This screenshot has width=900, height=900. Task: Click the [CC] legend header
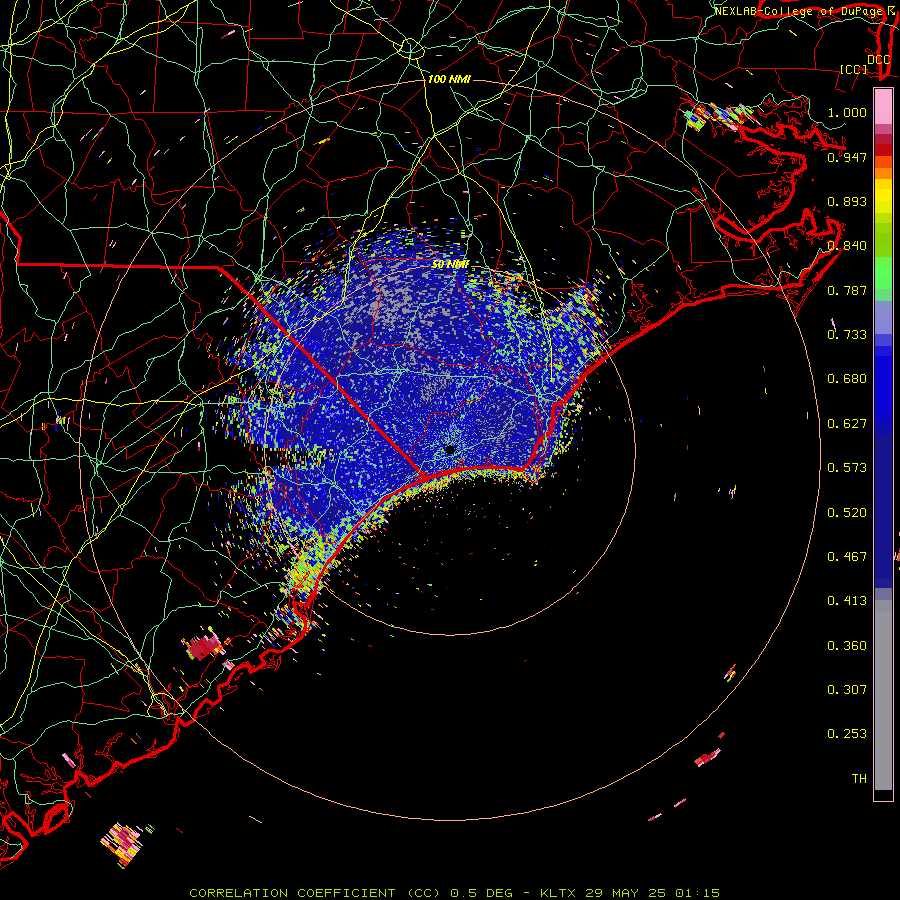tap(854, 69)
